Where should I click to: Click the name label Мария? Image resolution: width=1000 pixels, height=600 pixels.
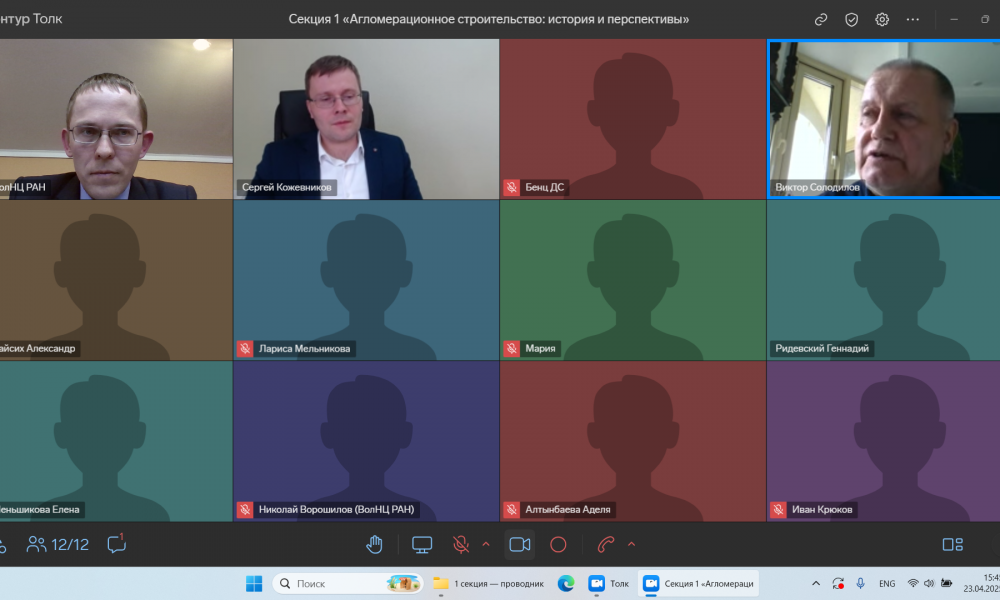tap(540, 349)
